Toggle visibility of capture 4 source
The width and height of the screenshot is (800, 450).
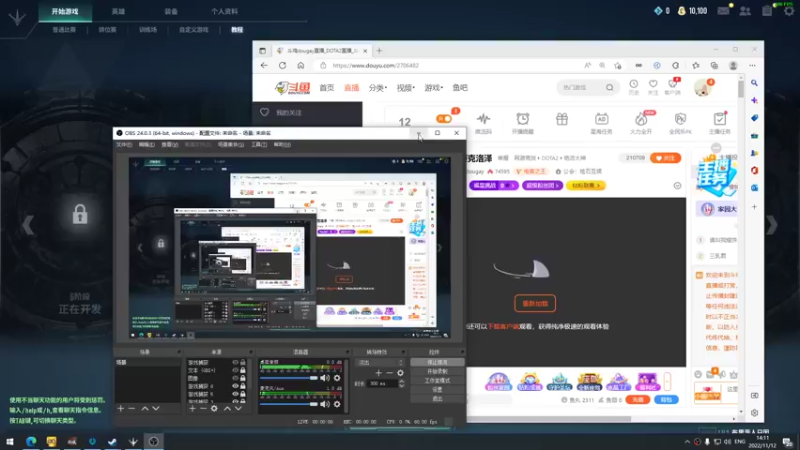pyautogui.click(x=235, y=386)
